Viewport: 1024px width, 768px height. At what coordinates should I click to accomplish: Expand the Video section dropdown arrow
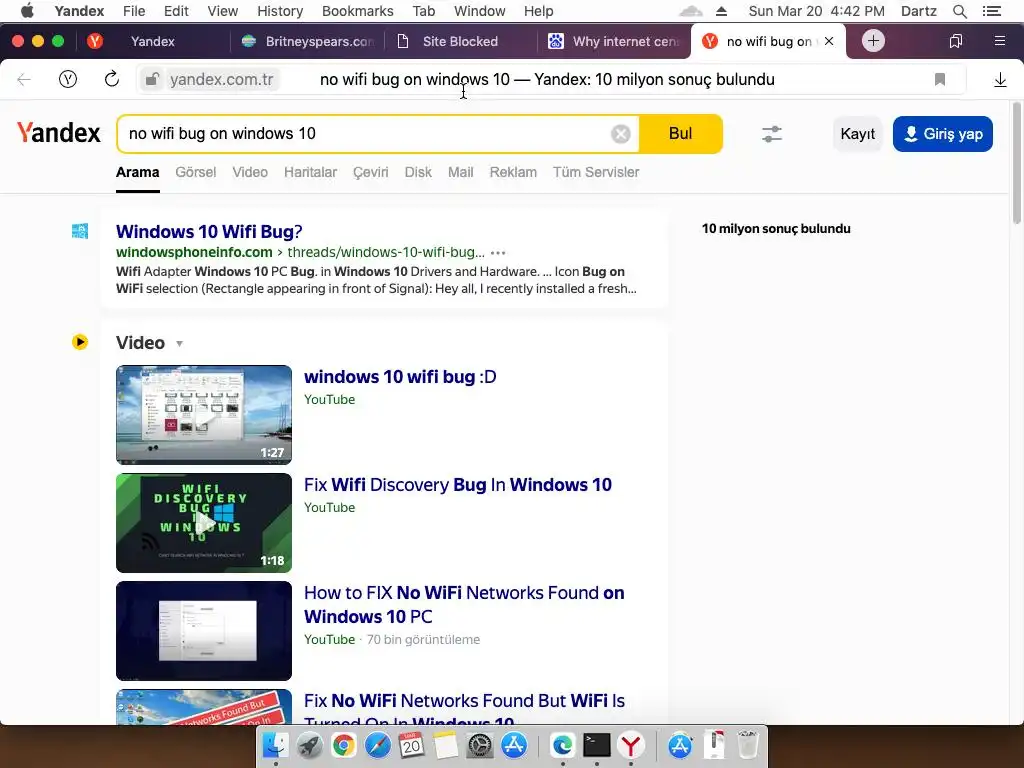[180, 344]
